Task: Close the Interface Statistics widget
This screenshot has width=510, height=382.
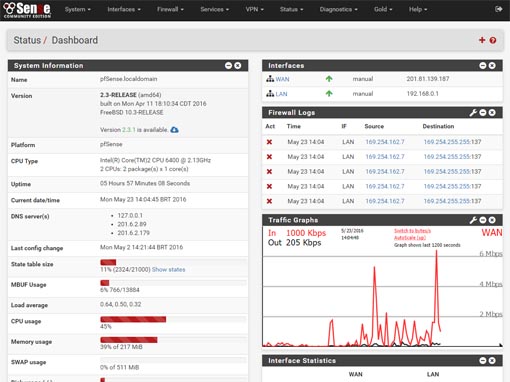Action: coord(492,361)
